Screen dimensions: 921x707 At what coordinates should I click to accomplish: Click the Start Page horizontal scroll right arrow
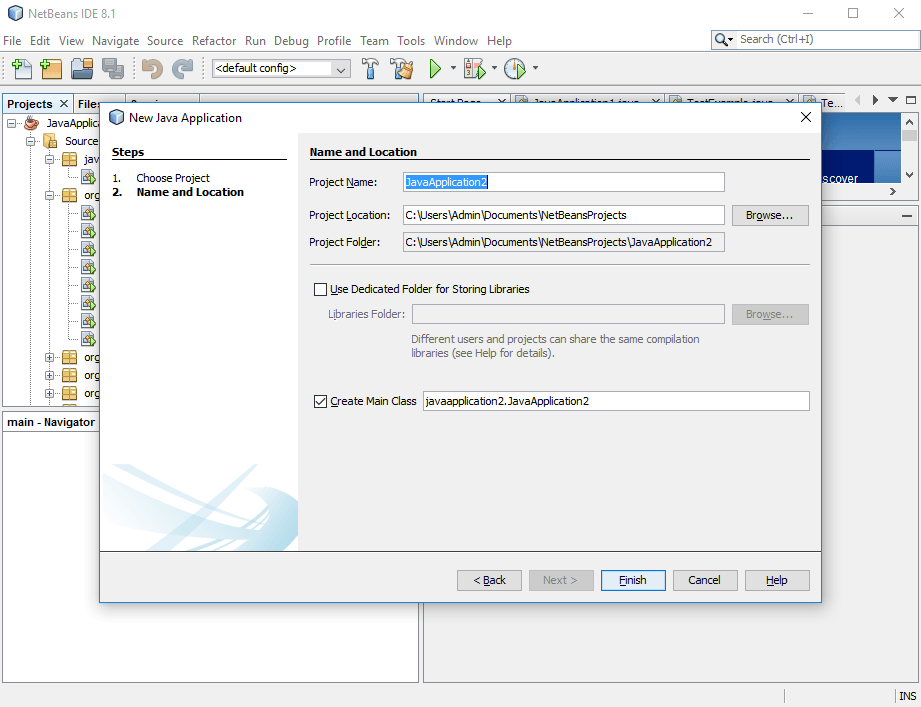click(x=893, y=191)
